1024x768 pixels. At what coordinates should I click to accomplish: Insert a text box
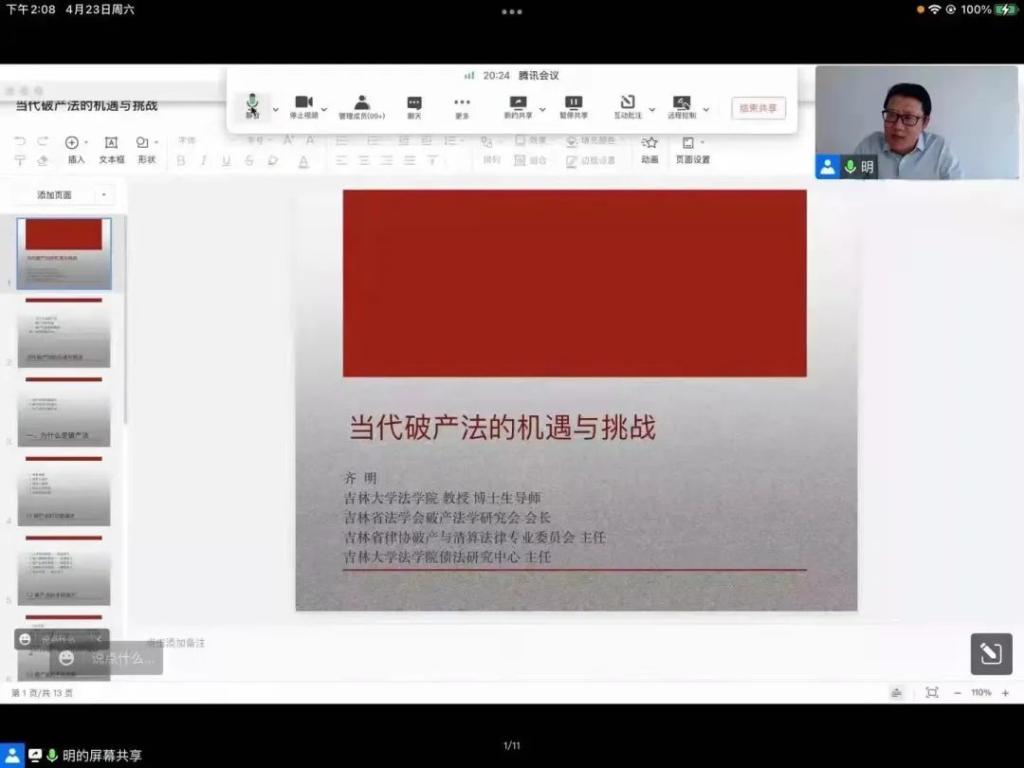point(111,149)
